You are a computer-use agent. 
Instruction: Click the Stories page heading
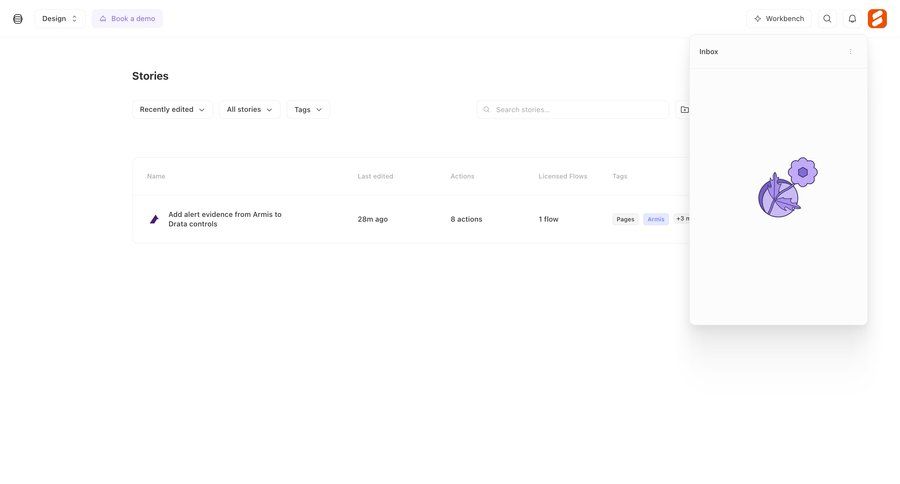pyautogui.click(x=150, y=76)
